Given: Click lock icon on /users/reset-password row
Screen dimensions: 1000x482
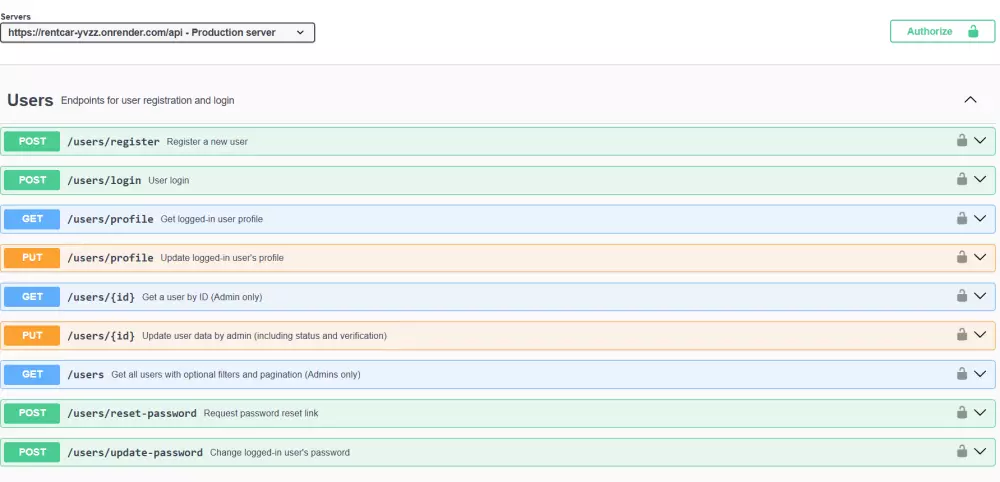Looking at the screenshot, I should pos(961,412).
